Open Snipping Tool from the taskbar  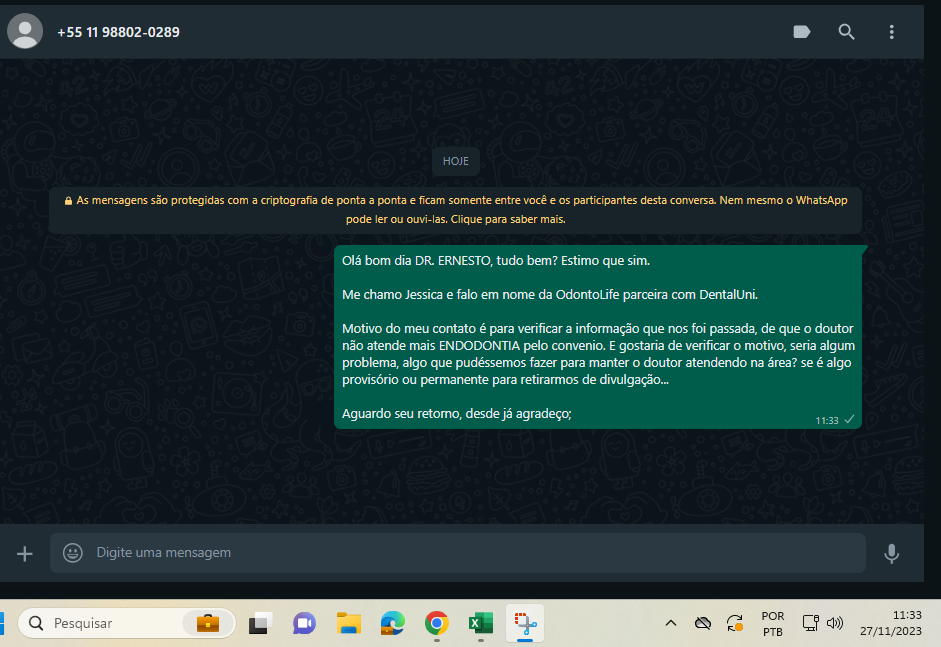(525, 624)
